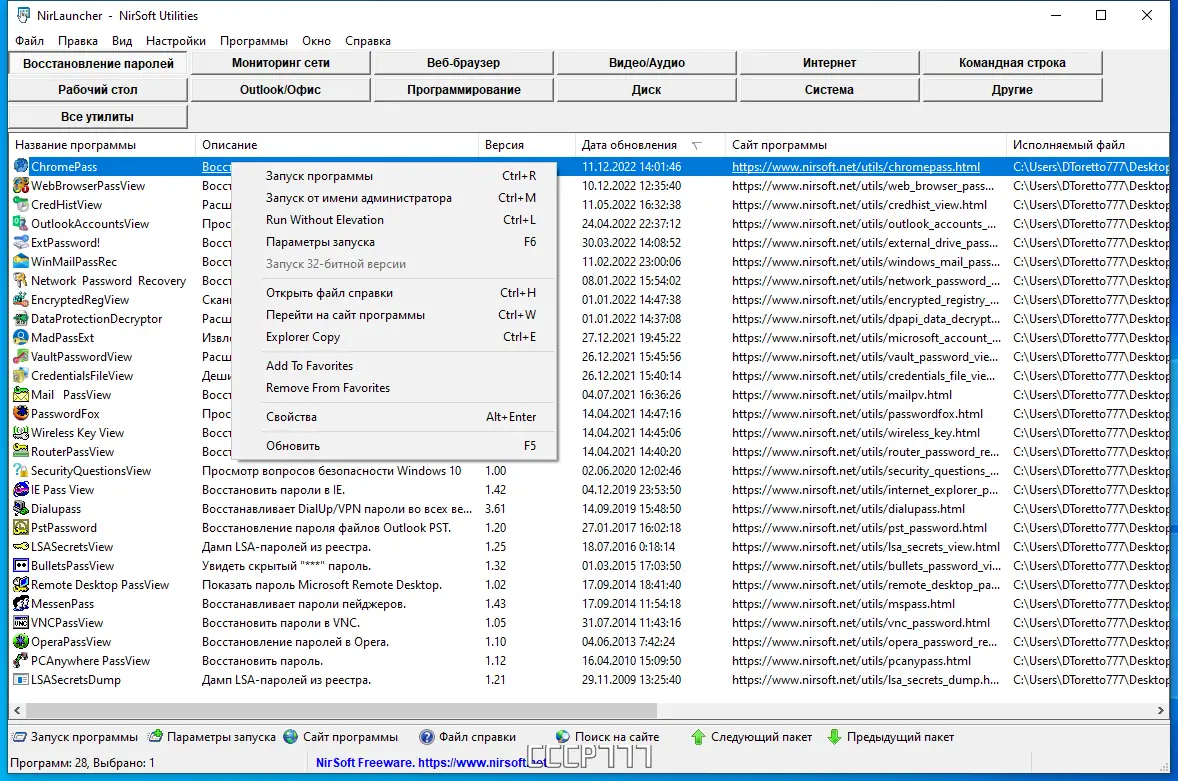Click the RouterPassView icon
Viewport: 1178px width, 781px height.
[x=21, y=451]
